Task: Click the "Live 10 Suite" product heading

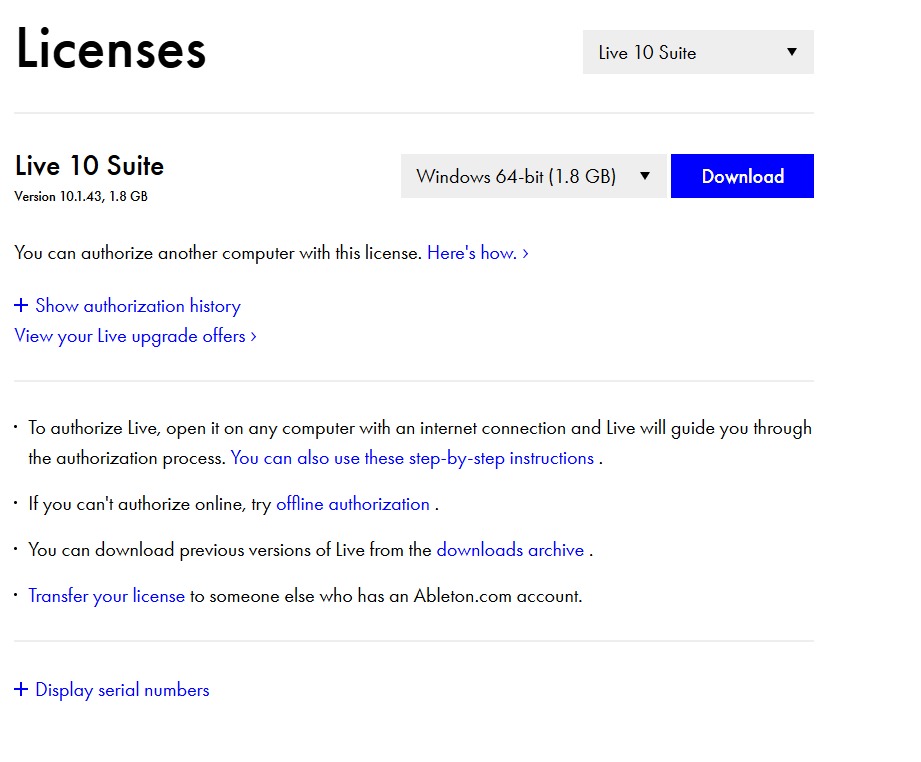Action: coord(89,166)
